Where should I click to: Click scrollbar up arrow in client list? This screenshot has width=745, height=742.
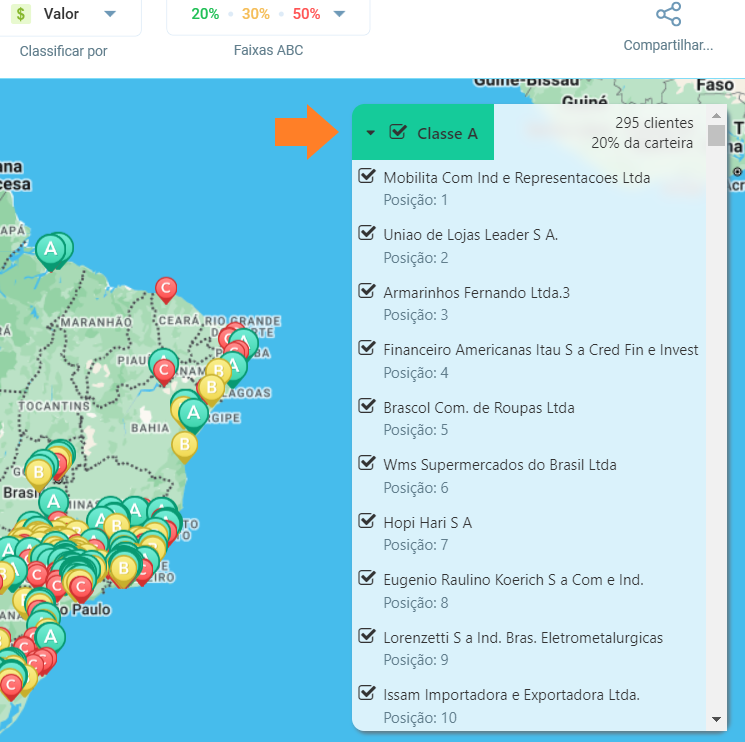point(716,115)
